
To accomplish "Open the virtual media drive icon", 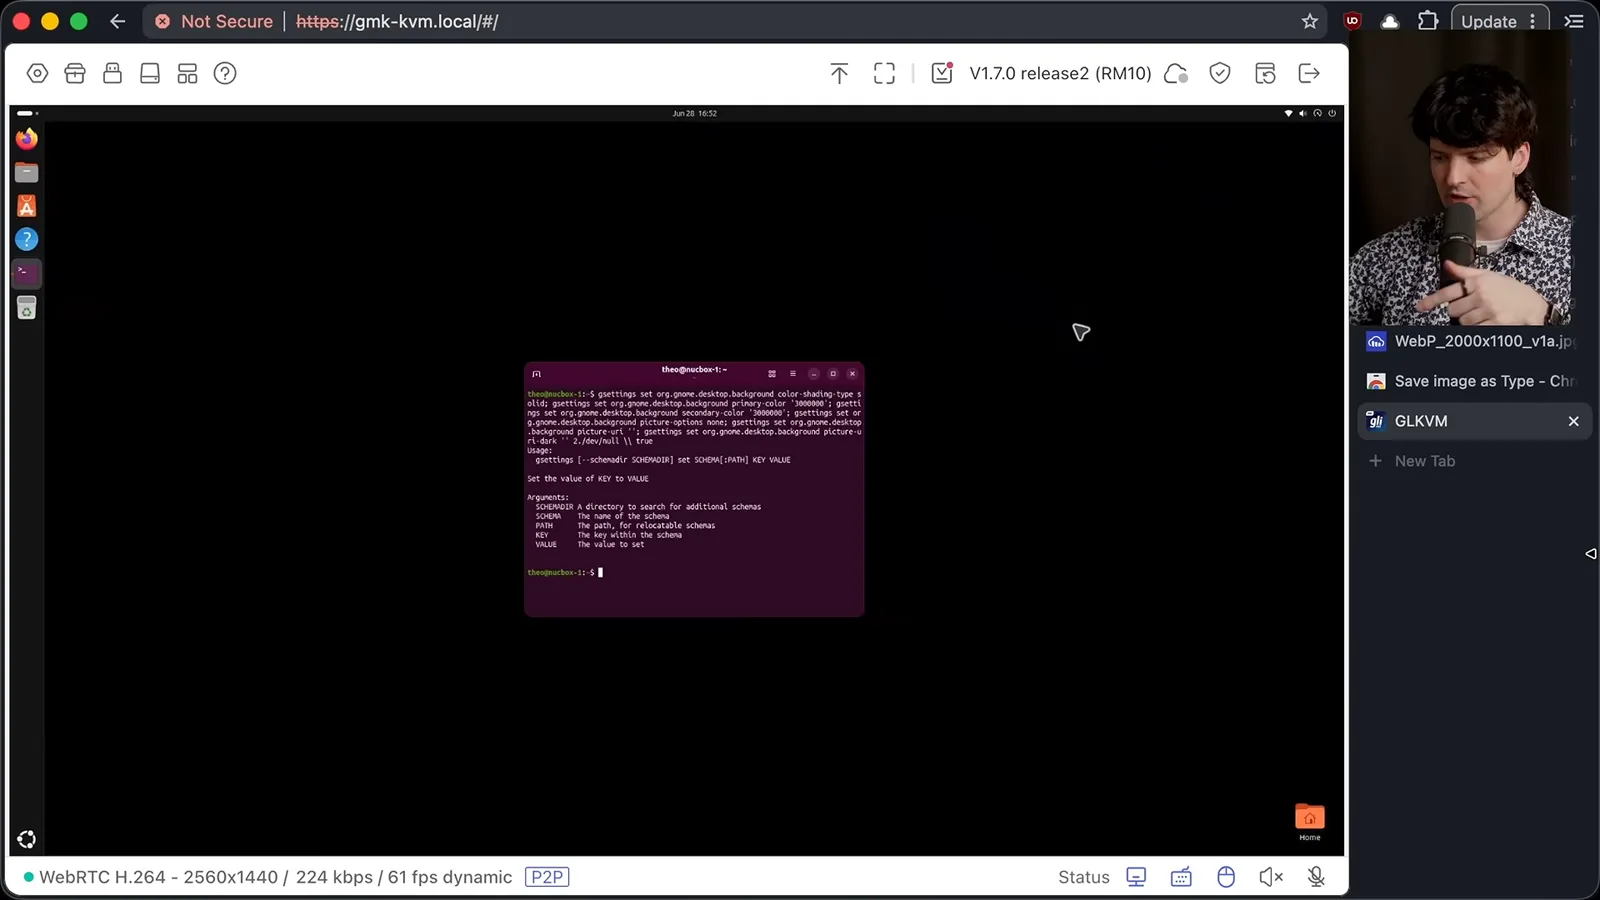I will pos(150,73).
